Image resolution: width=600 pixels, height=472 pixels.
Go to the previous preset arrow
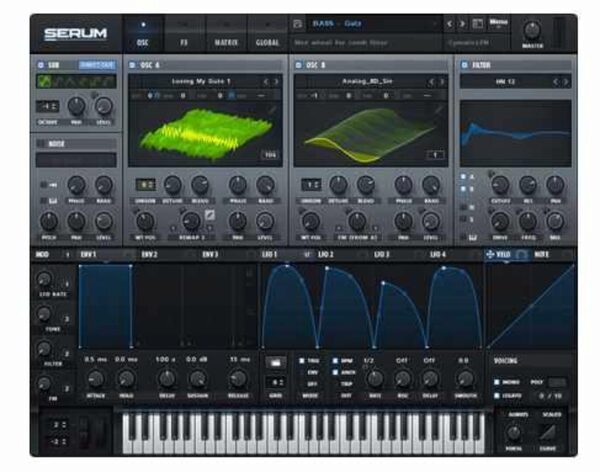(x=449, y=23)
